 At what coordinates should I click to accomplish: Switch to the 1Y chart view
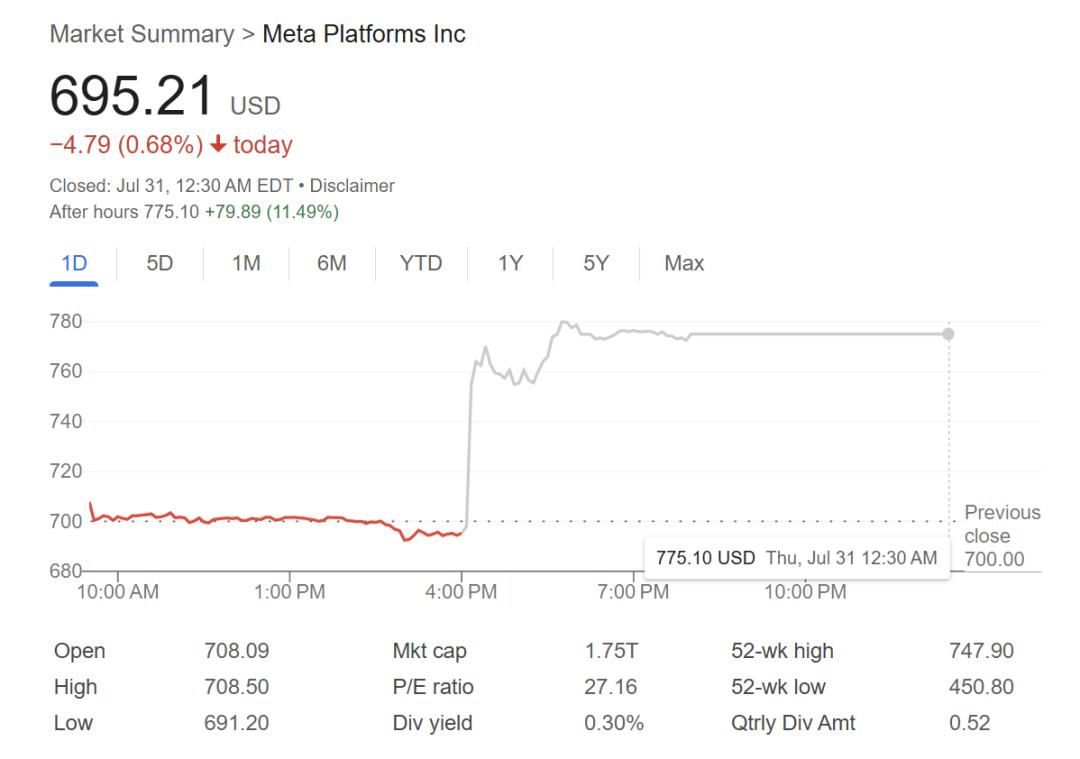click(510, 264)
